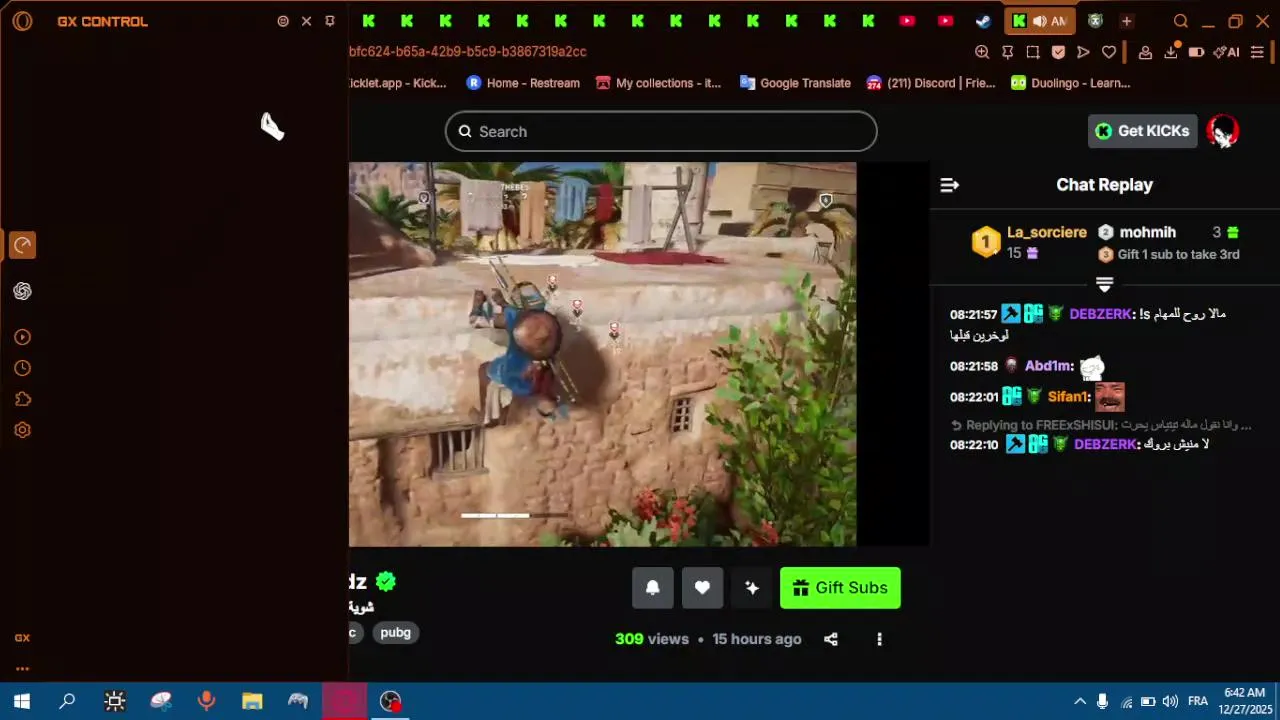Open File Explorer from the taskbar

(252, 701)
